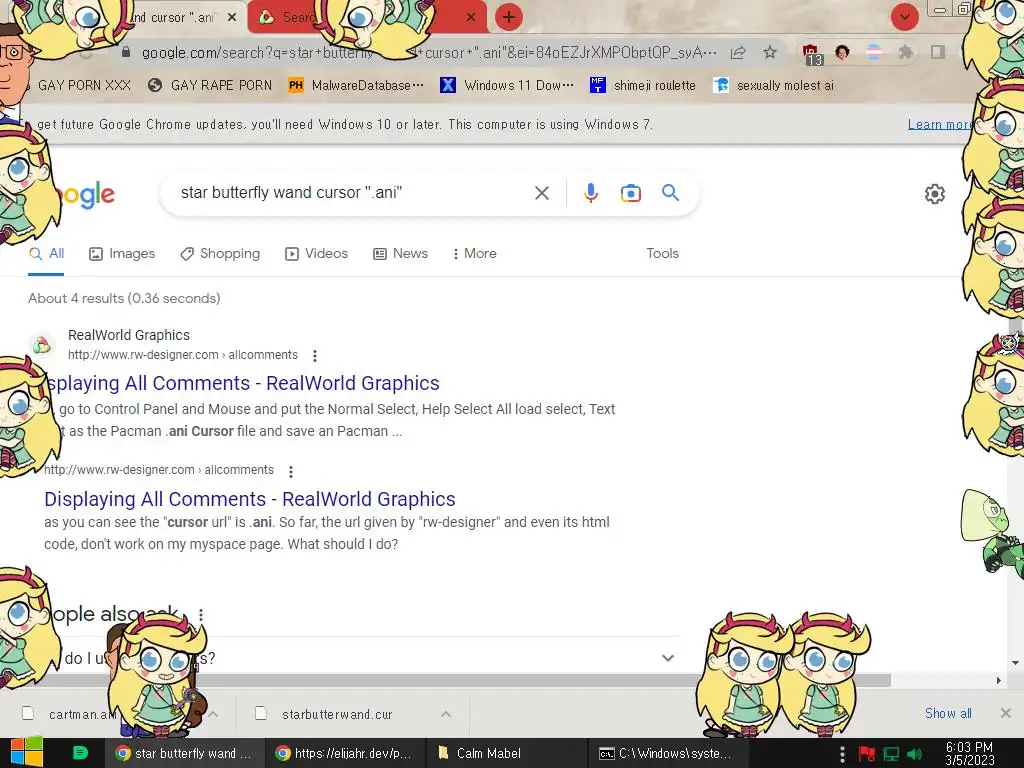Select the Images search tab

pyautogui.click(x=122, y=253)
